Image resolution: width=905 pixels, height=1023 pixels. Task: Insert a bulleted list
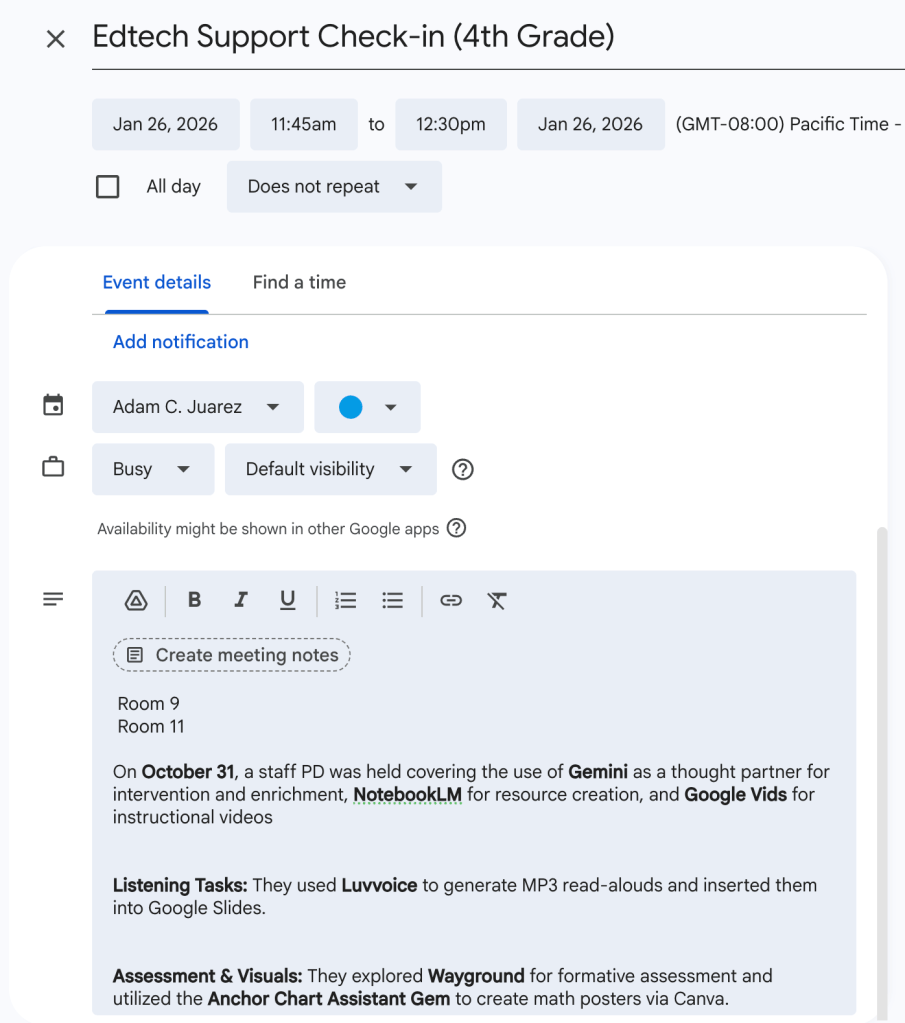(x=393, y=600)
